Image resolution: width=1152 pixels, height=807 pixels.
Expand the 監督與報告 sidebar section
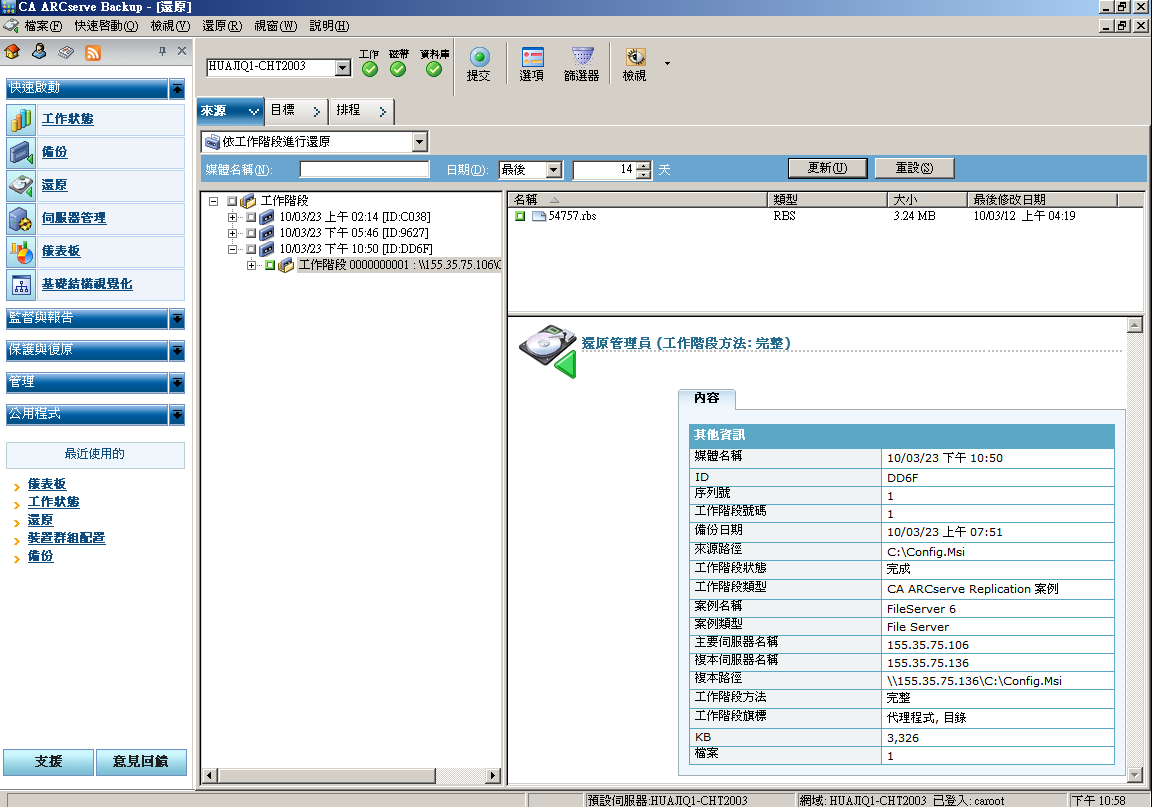coord(176,318)
